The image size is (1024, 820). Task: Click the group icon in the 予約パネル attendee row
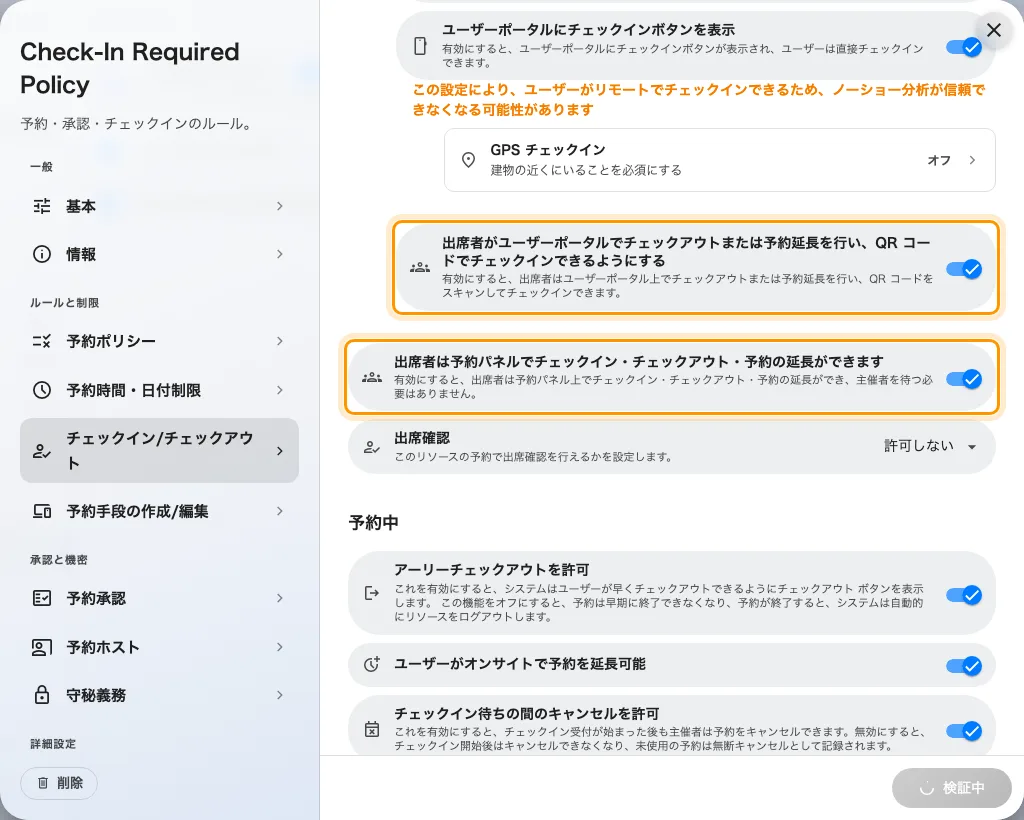tap(372, 377)
